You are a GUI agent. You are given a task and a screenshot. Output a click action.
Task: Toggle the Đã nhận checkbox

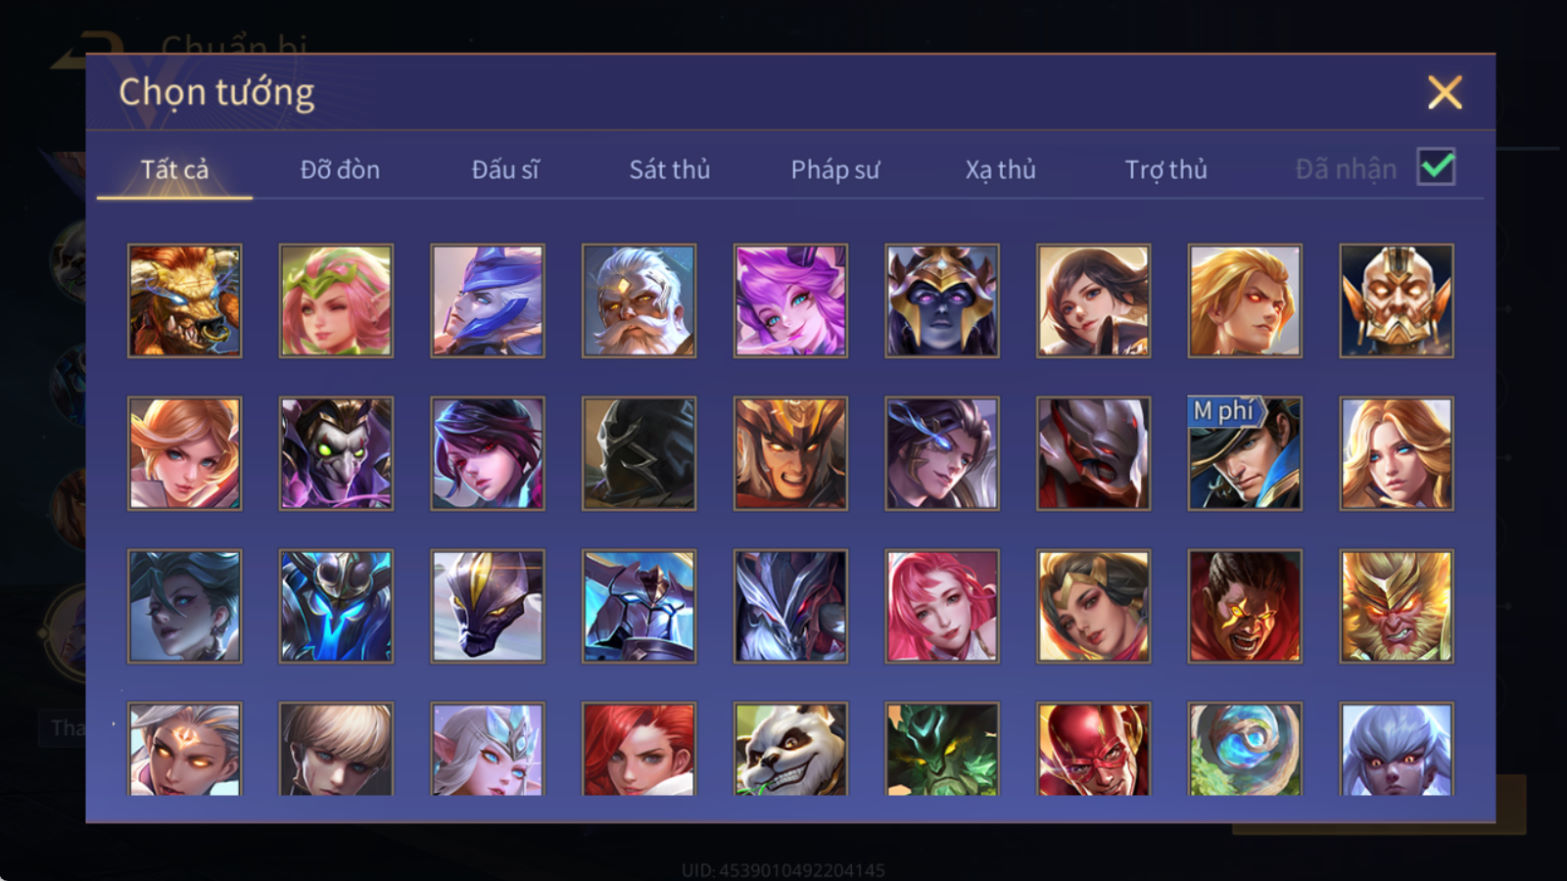coord(1436,167)
